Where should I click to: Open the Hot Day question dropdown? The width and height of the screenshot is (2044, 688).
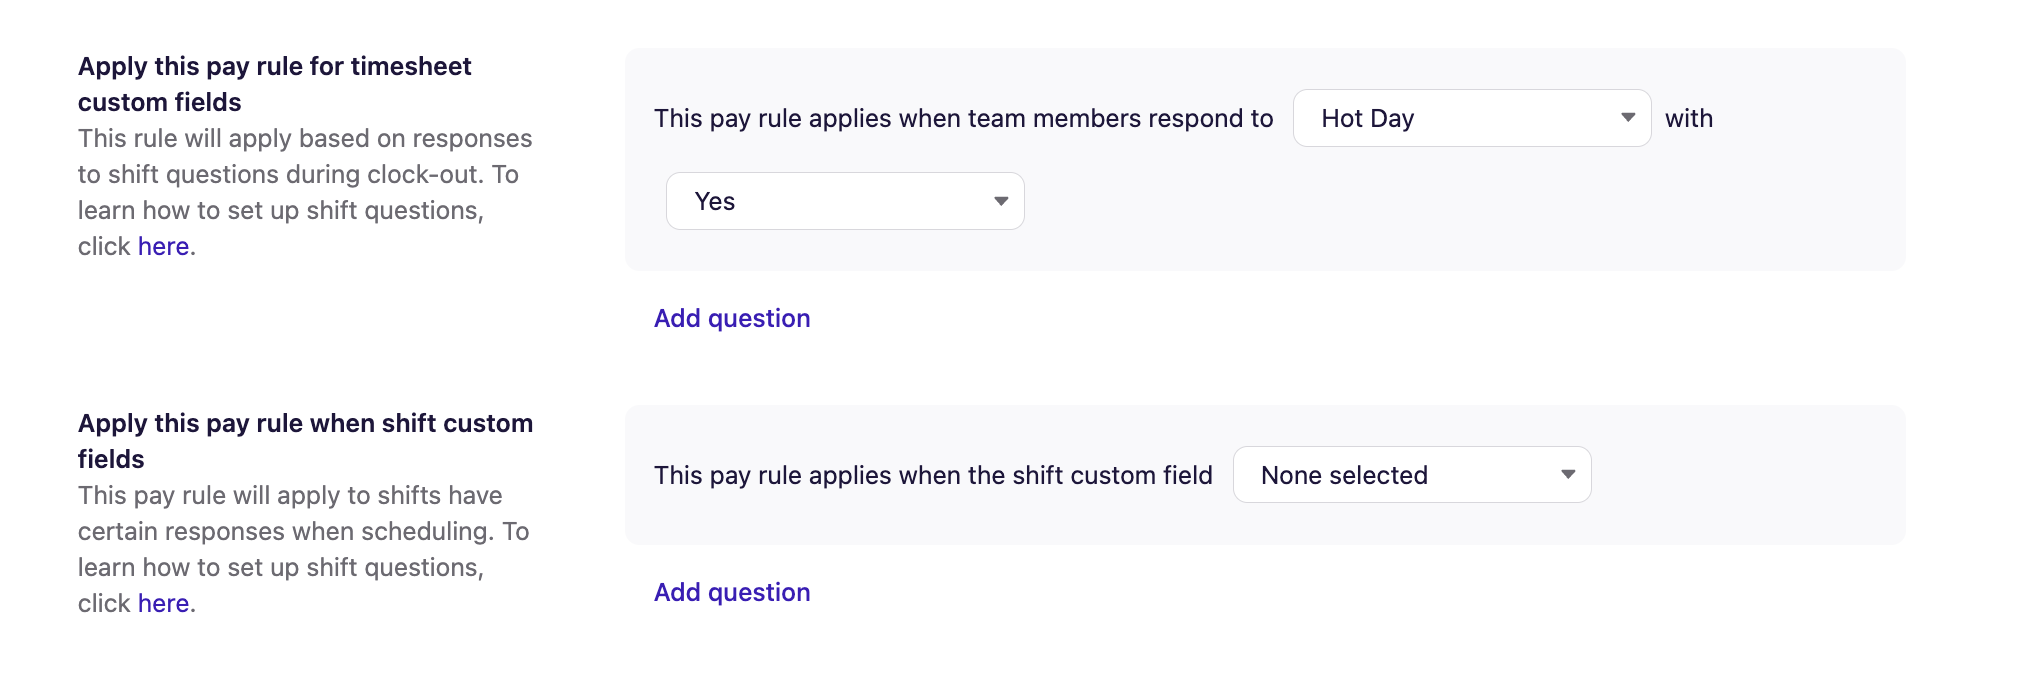(x=1470, y=118)
